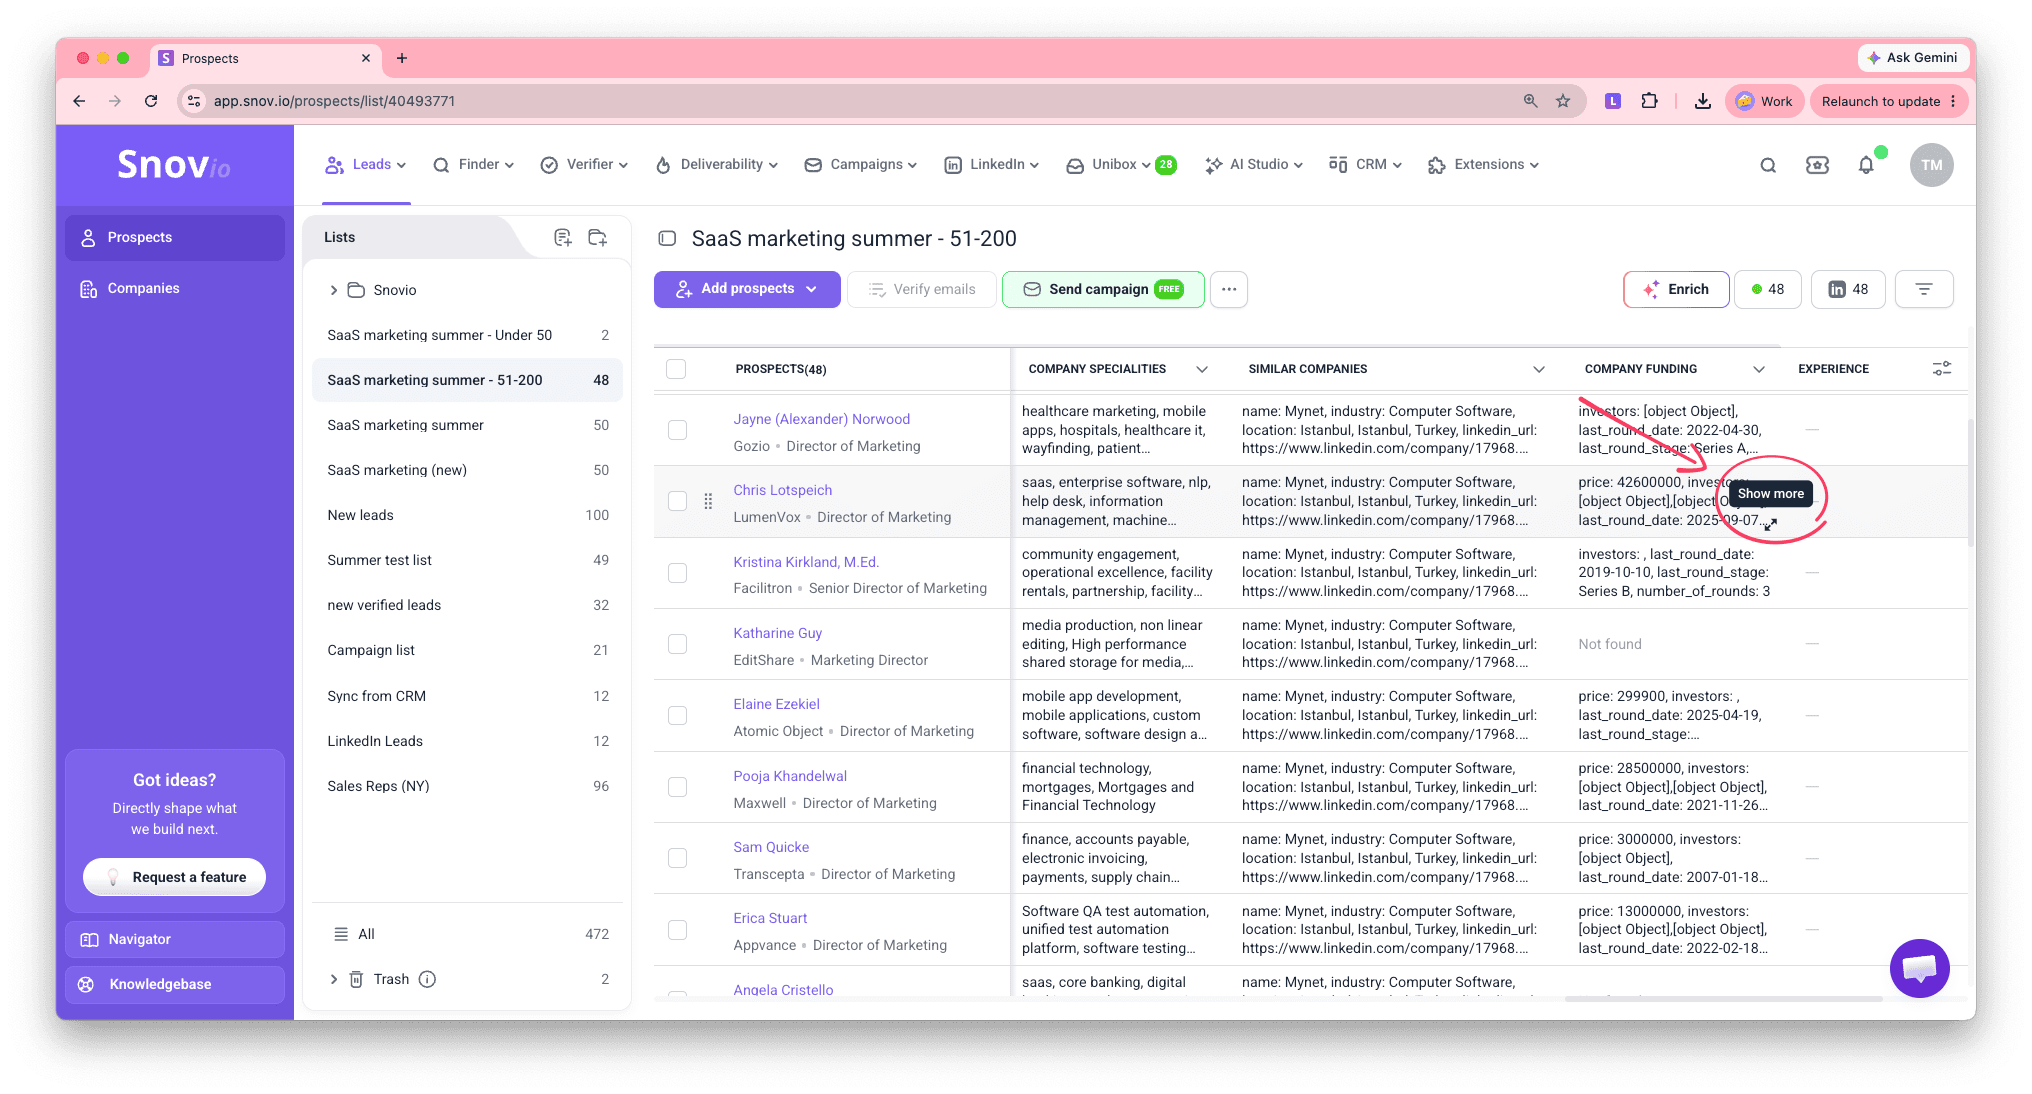The width and height of the screenshot is (2032, 1094).
Task: Open the Similar Companies column dropdown
Action: tap(1539, 369)
